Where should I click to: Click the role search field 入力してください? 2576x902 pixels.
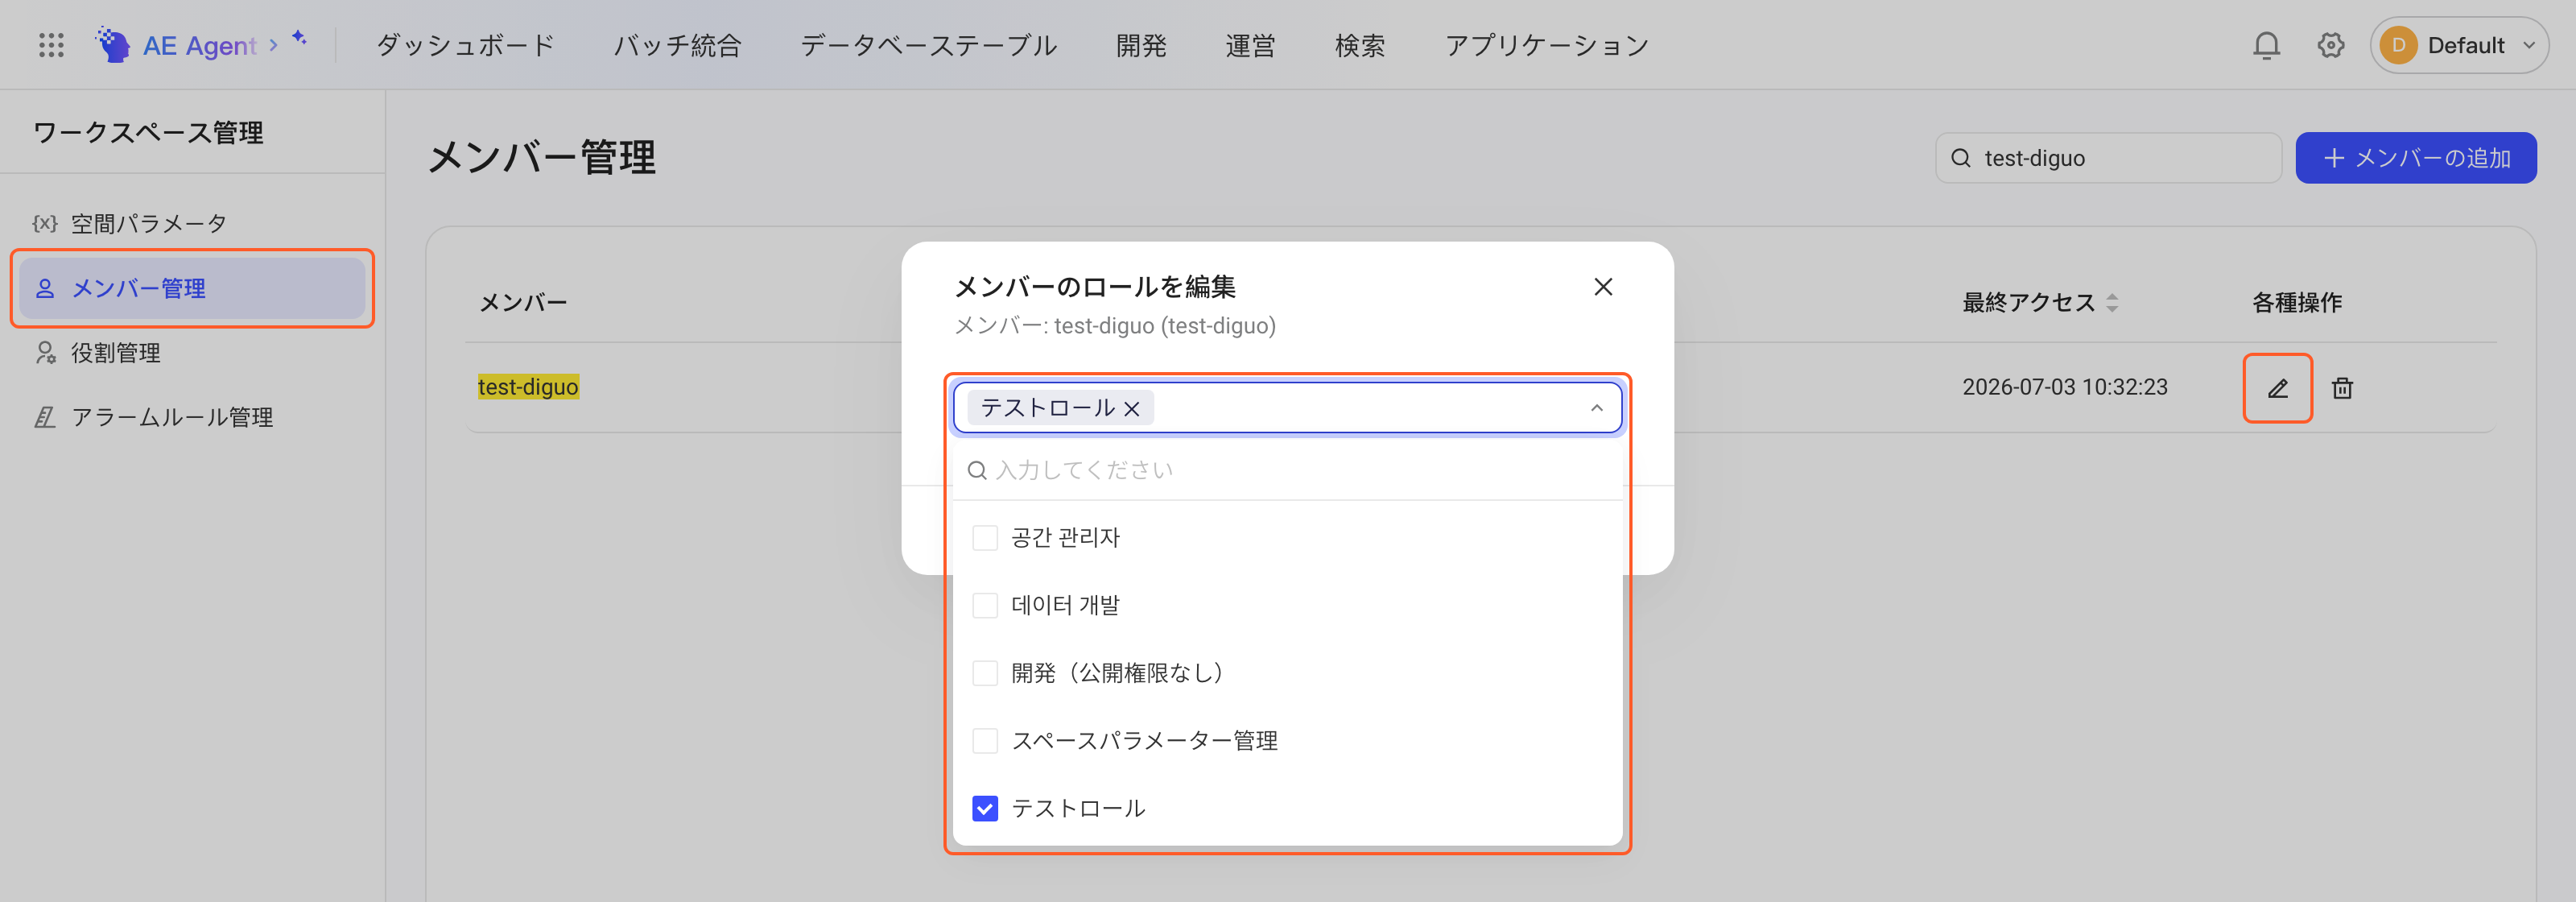(1287, 470)
